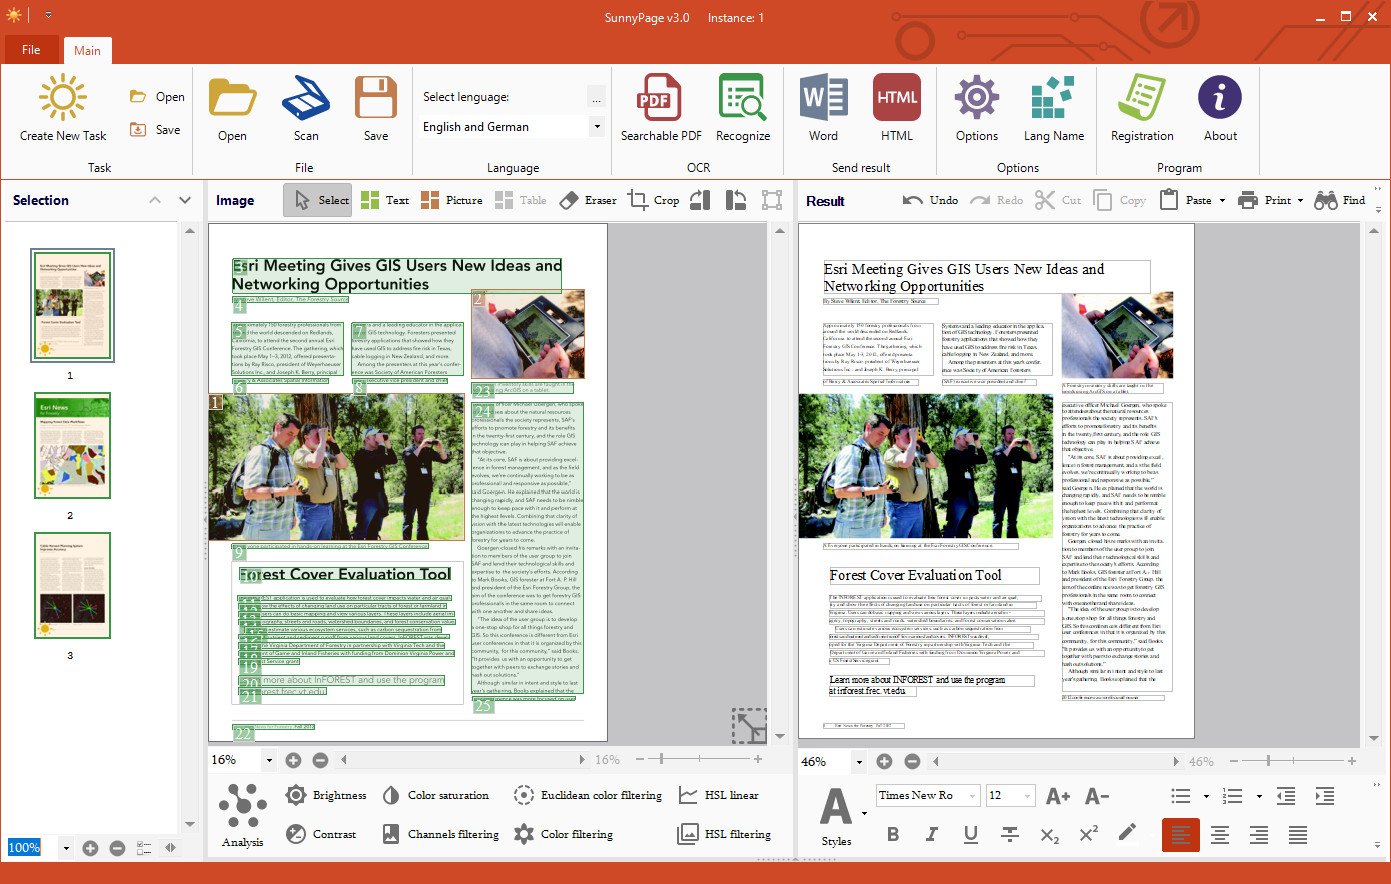Toggle Superscript formatting
This screenshot has width=1391, height=884.
1089,833
